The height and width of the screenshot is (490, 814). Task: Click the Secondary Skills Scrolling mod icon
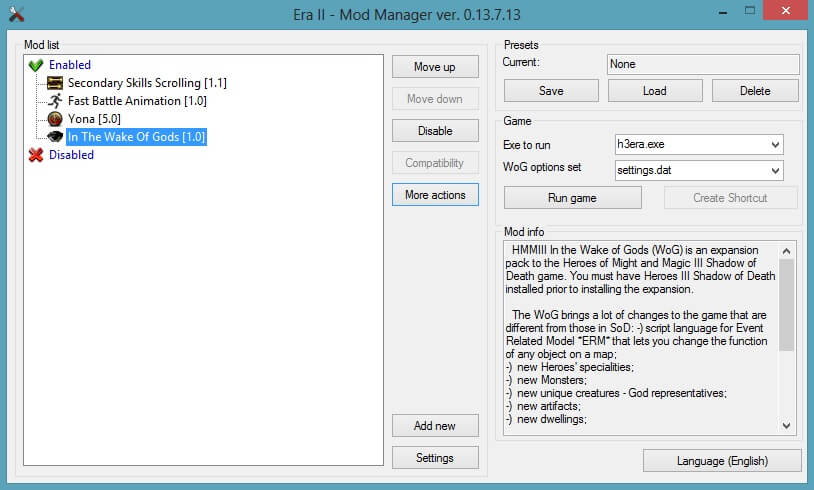pyautogui.click(x=55, y=83)
